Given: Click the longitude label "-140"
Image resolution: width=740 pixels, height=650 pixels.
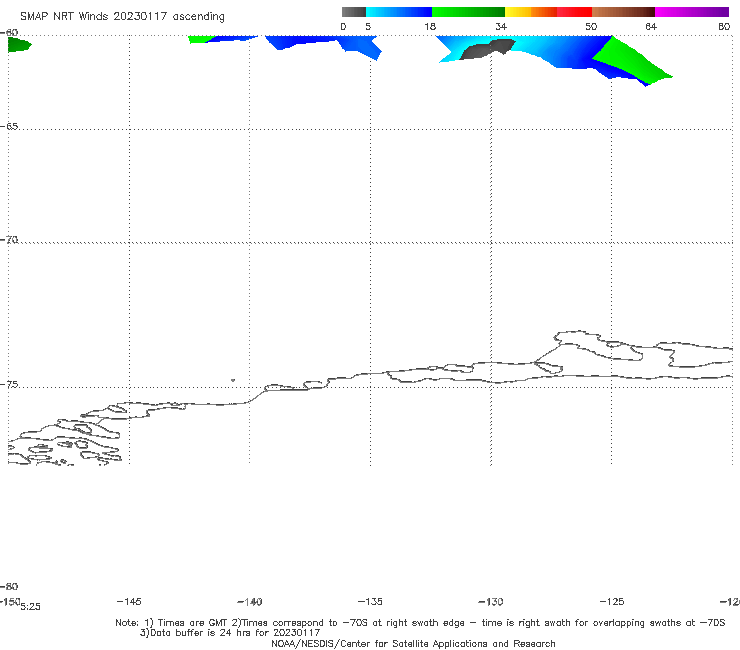Looking at the screenshot, I should 250,601.
